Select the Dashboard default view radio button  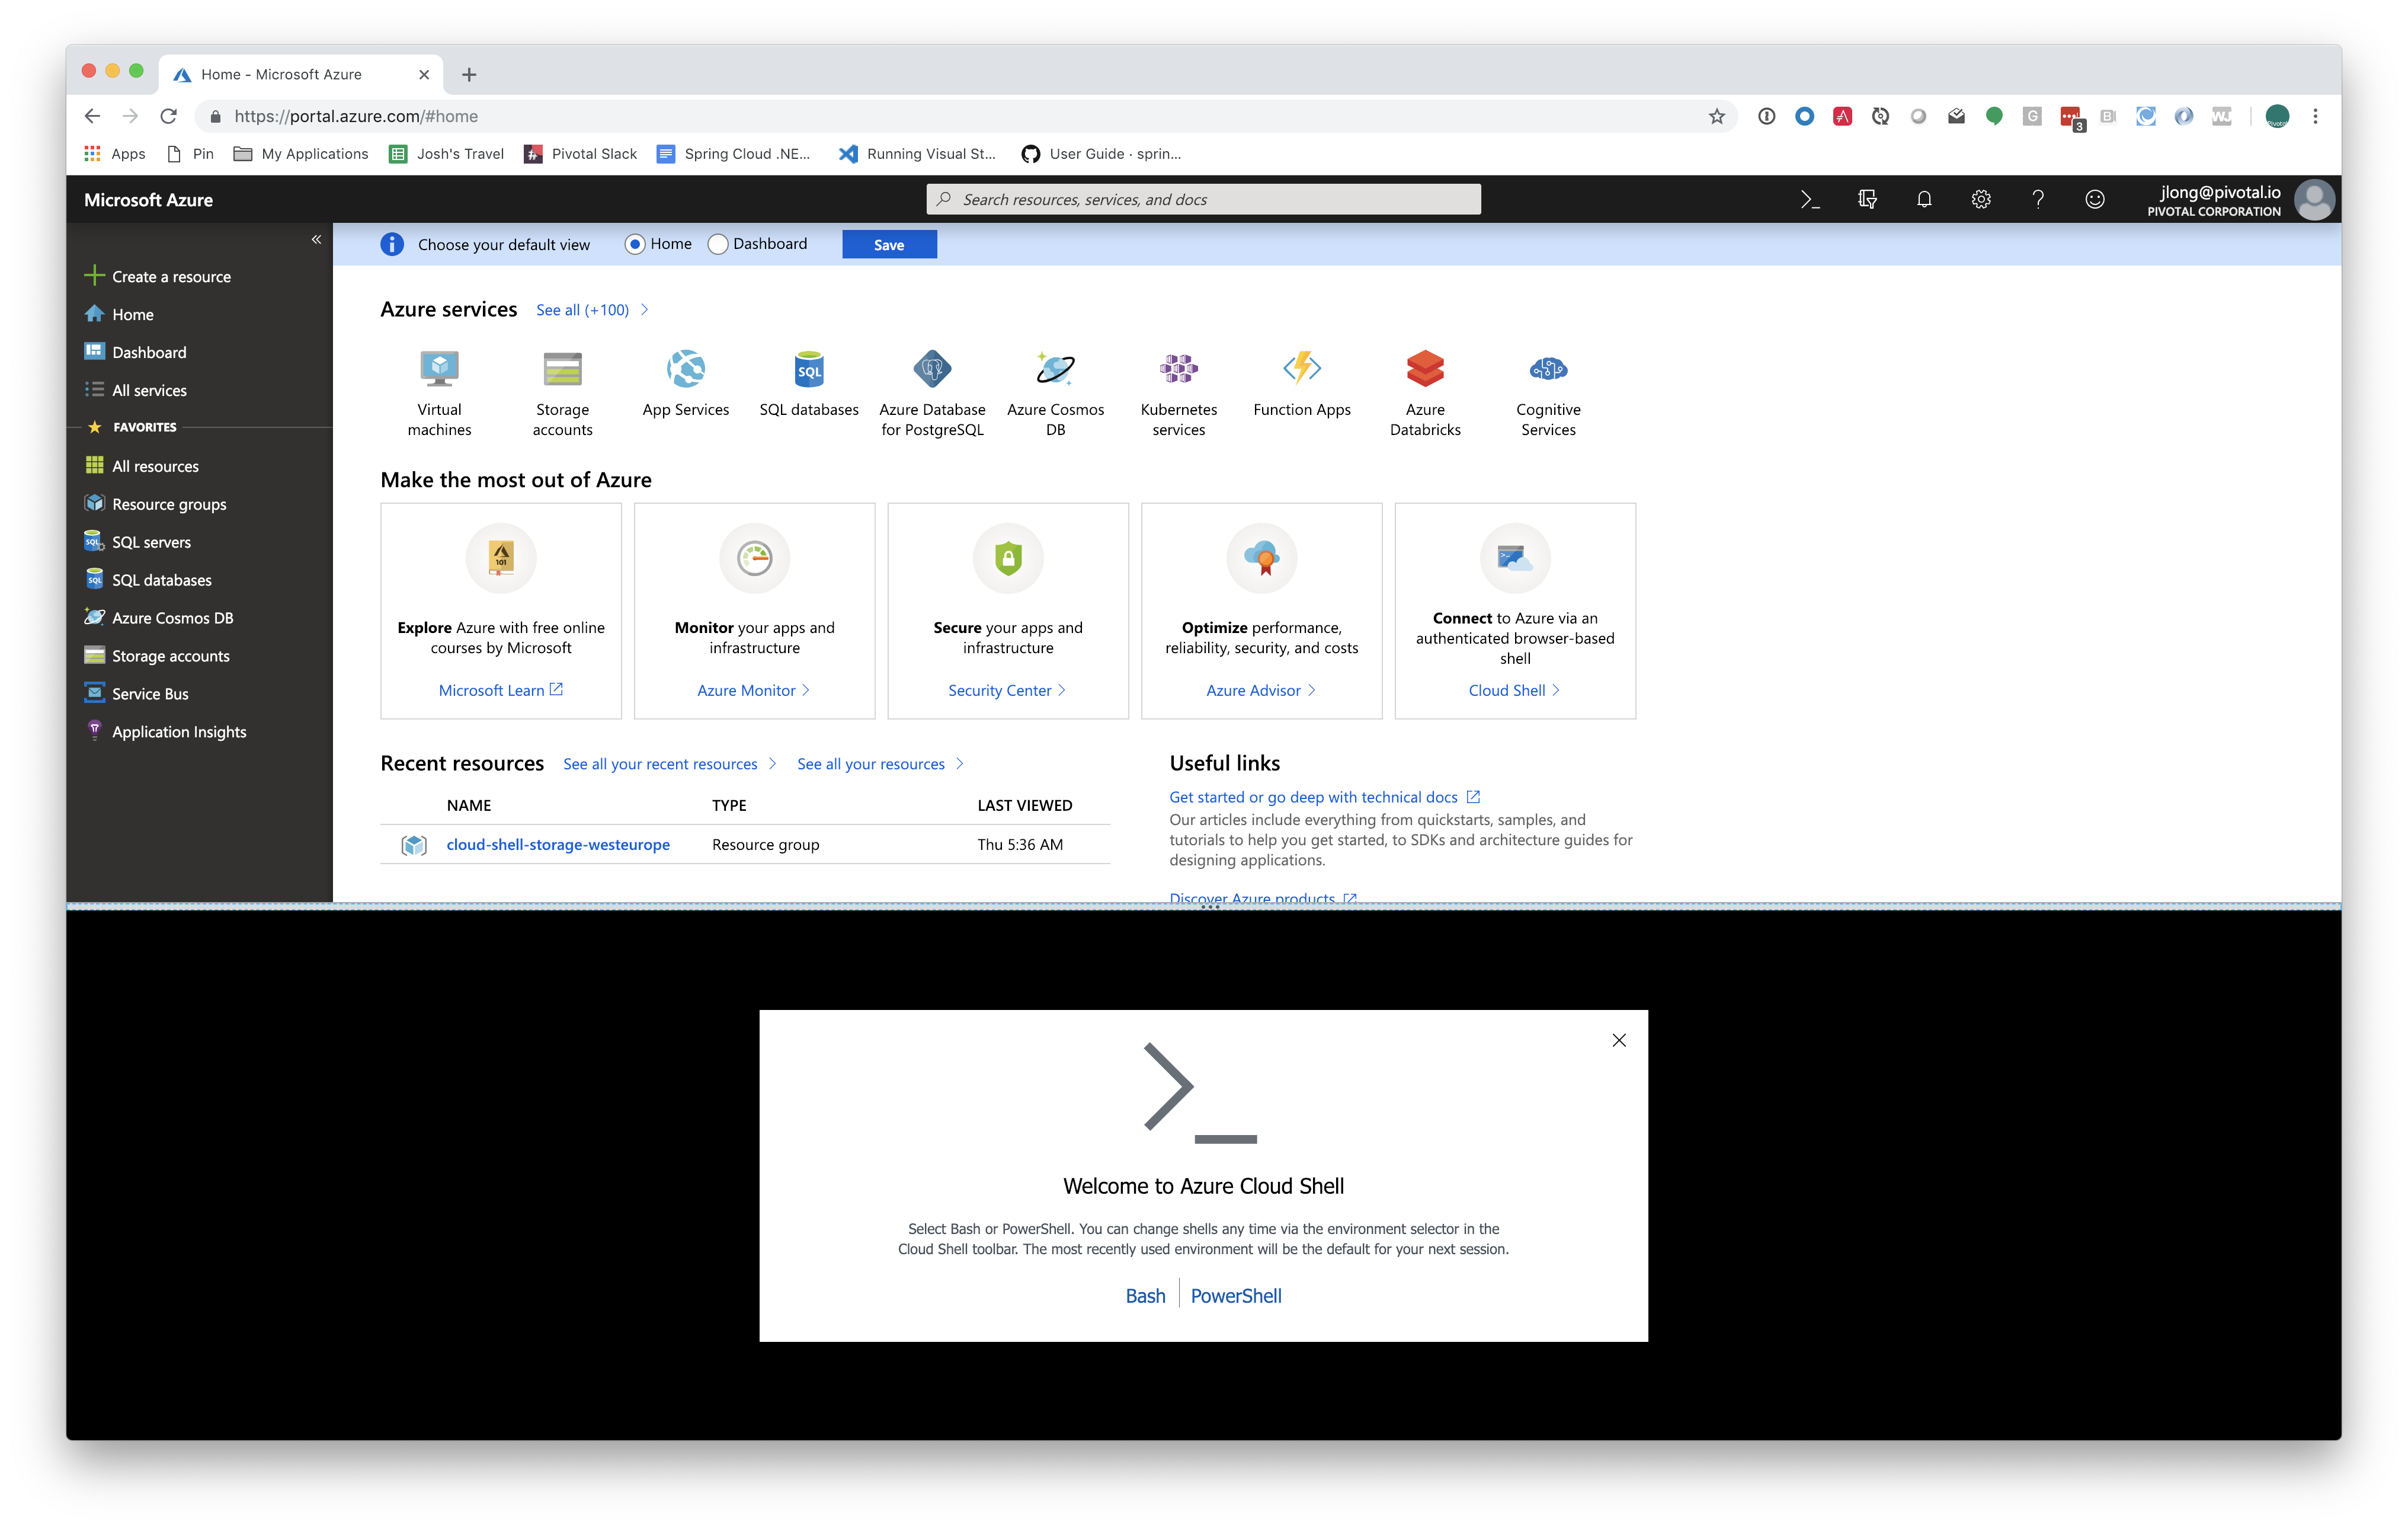[717, 244]
